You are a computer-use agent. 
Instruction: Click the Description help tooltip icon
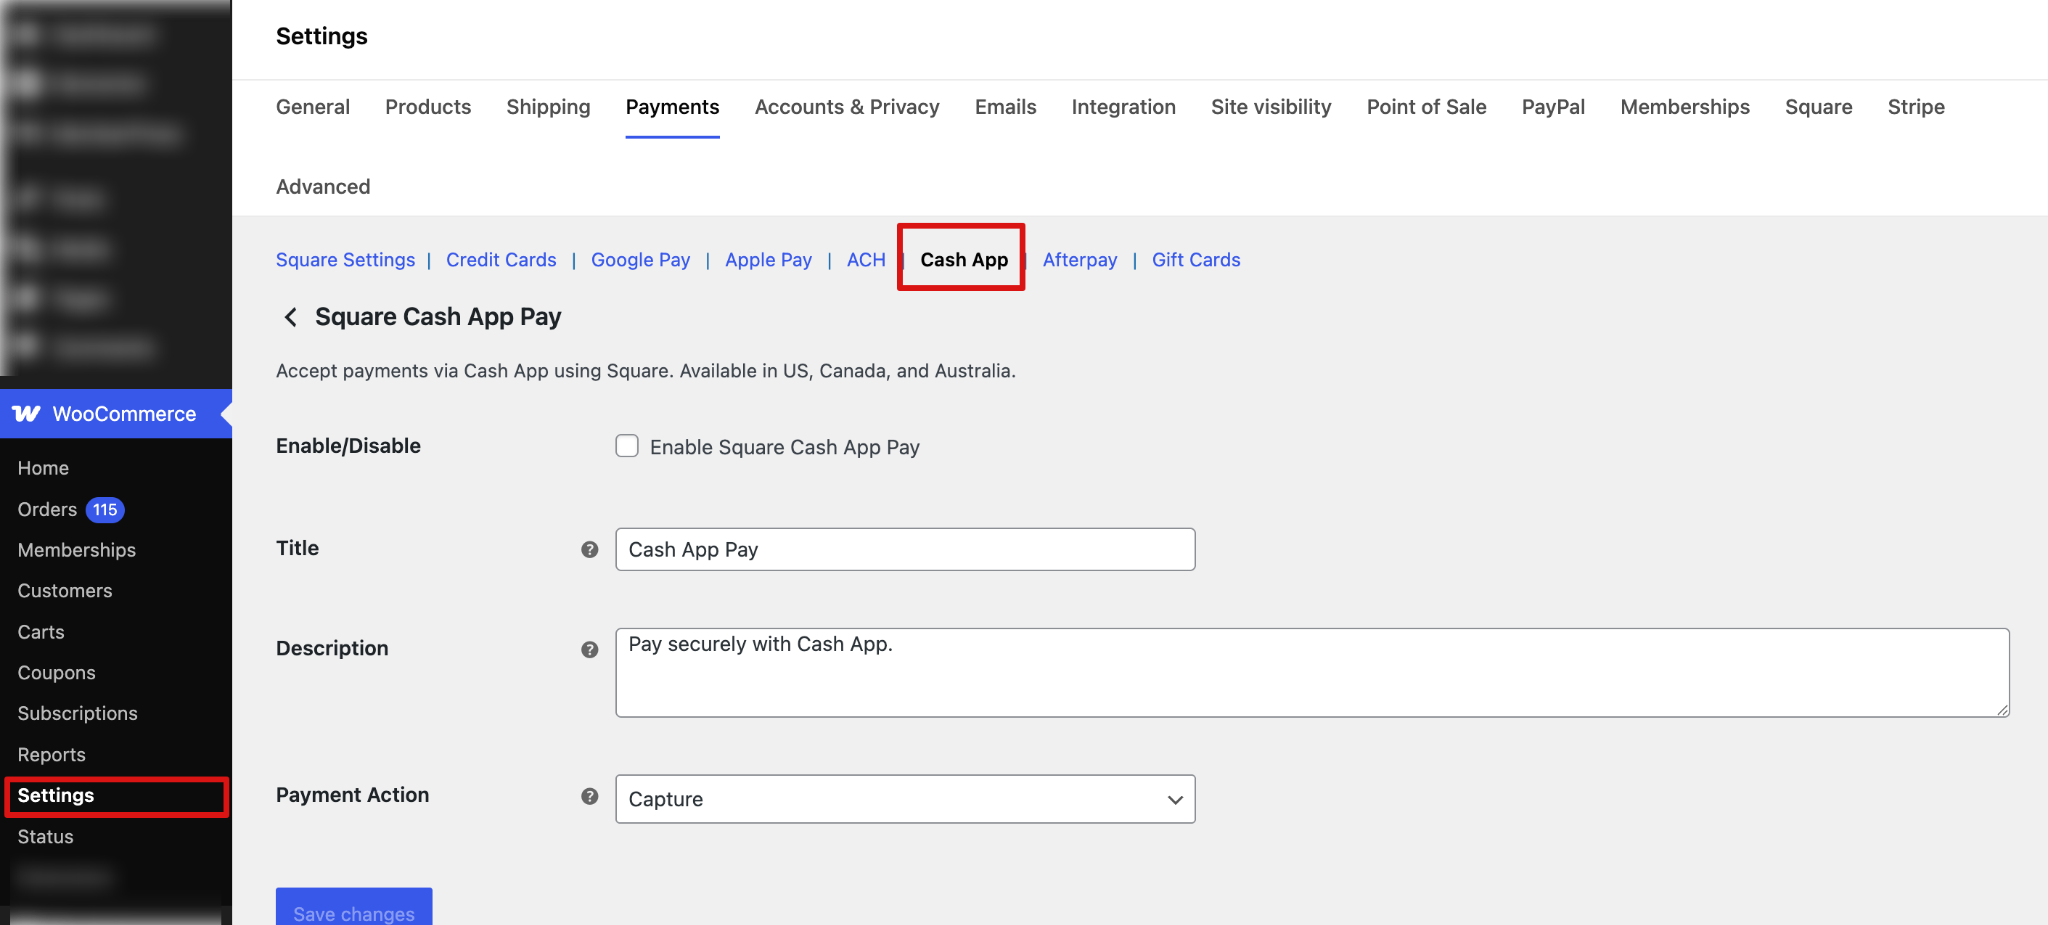[589, 649]
